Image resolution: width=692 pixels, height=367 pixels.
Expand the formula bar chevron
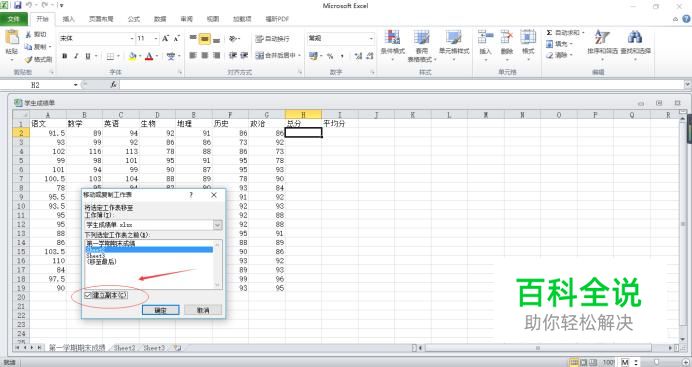tap(687, 84)
